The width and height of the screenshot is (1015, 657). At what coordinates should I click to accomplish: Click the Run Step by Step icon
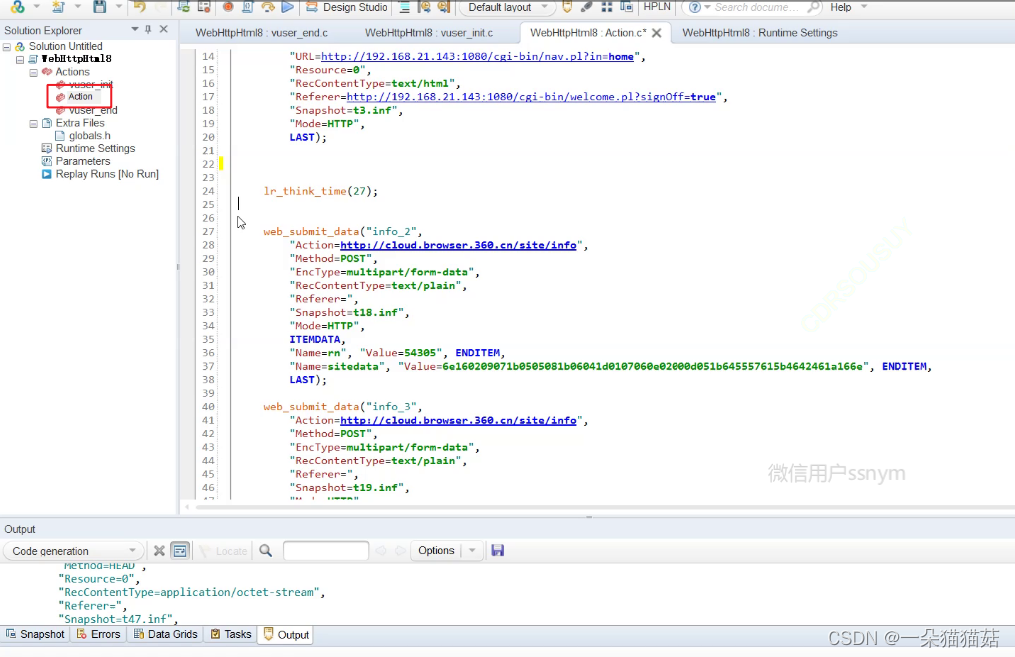(x=268, y=6)
